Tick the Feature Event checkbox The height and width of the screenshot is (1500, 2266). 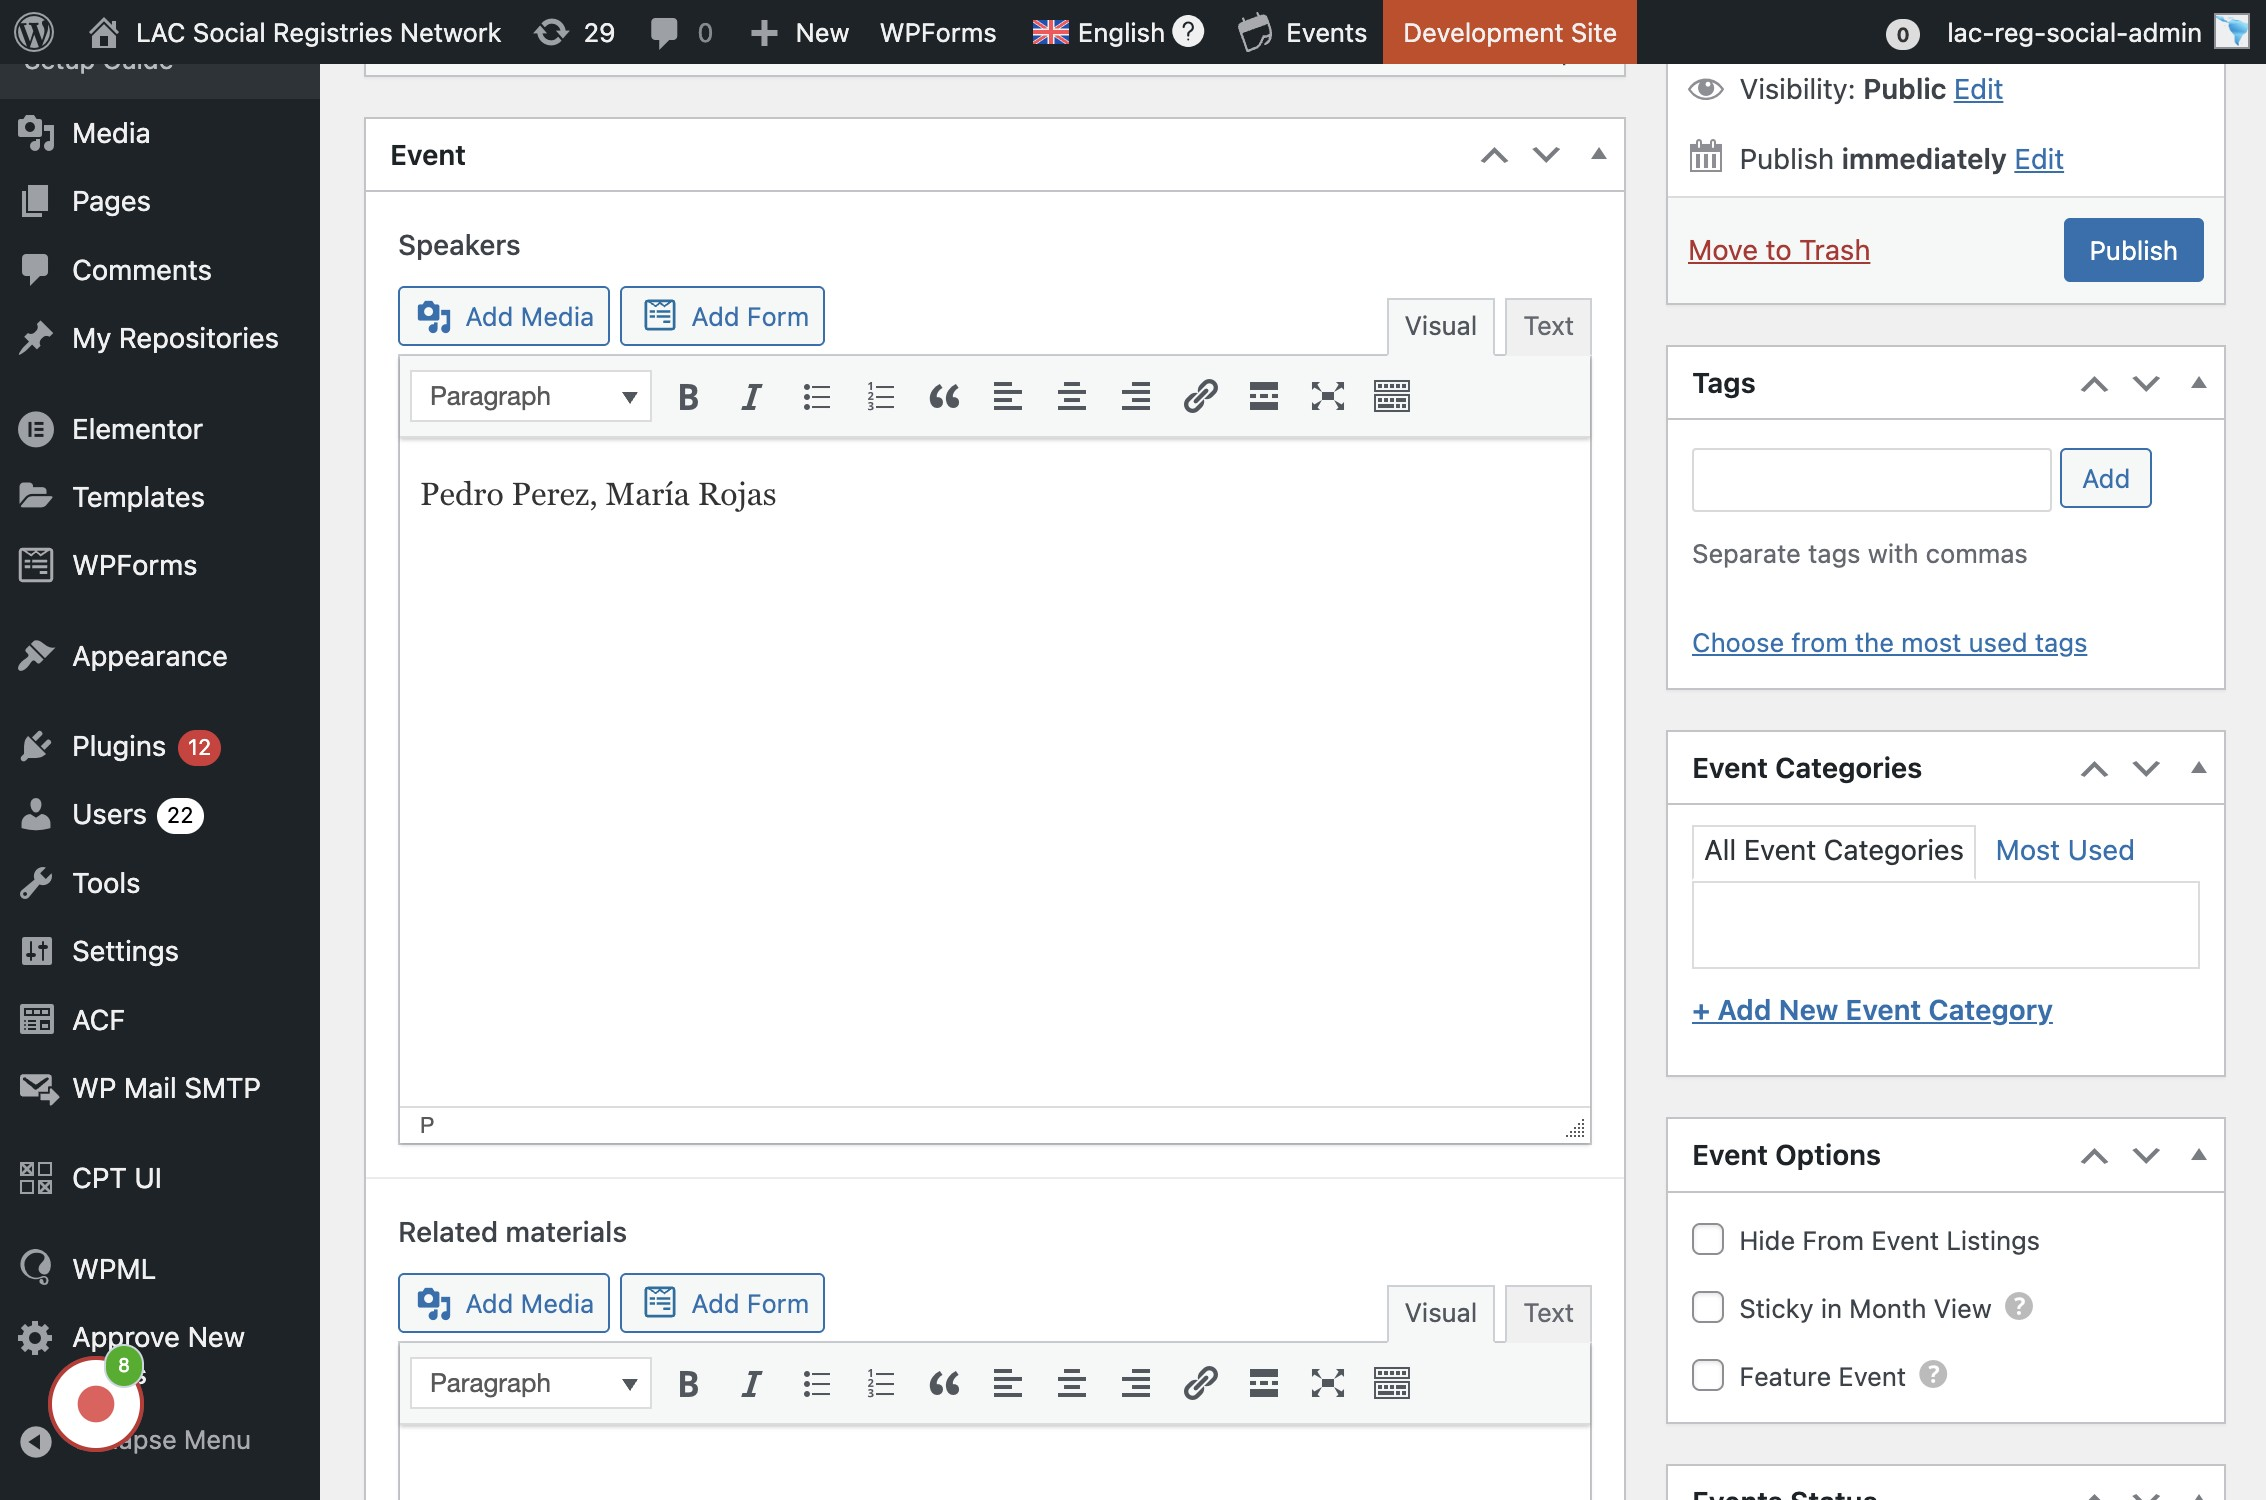[1707, 1376]
